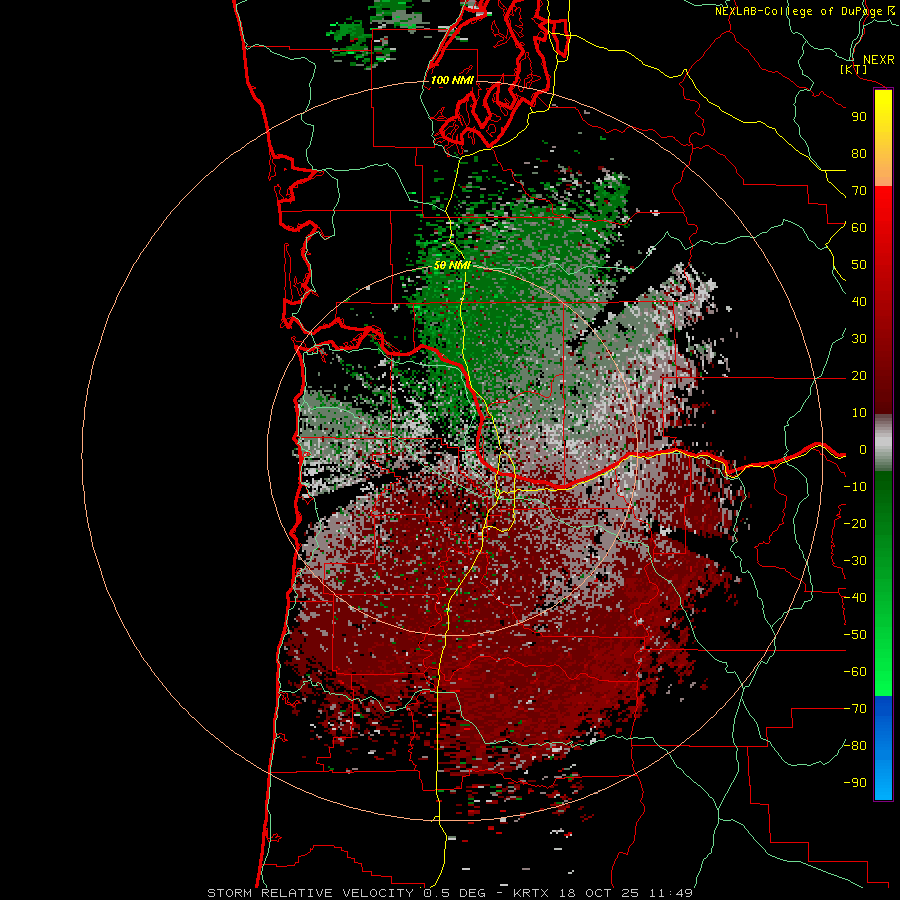Click the positive "10" scale value
This screenshot has height=900, width=900.
pos(859,413)
